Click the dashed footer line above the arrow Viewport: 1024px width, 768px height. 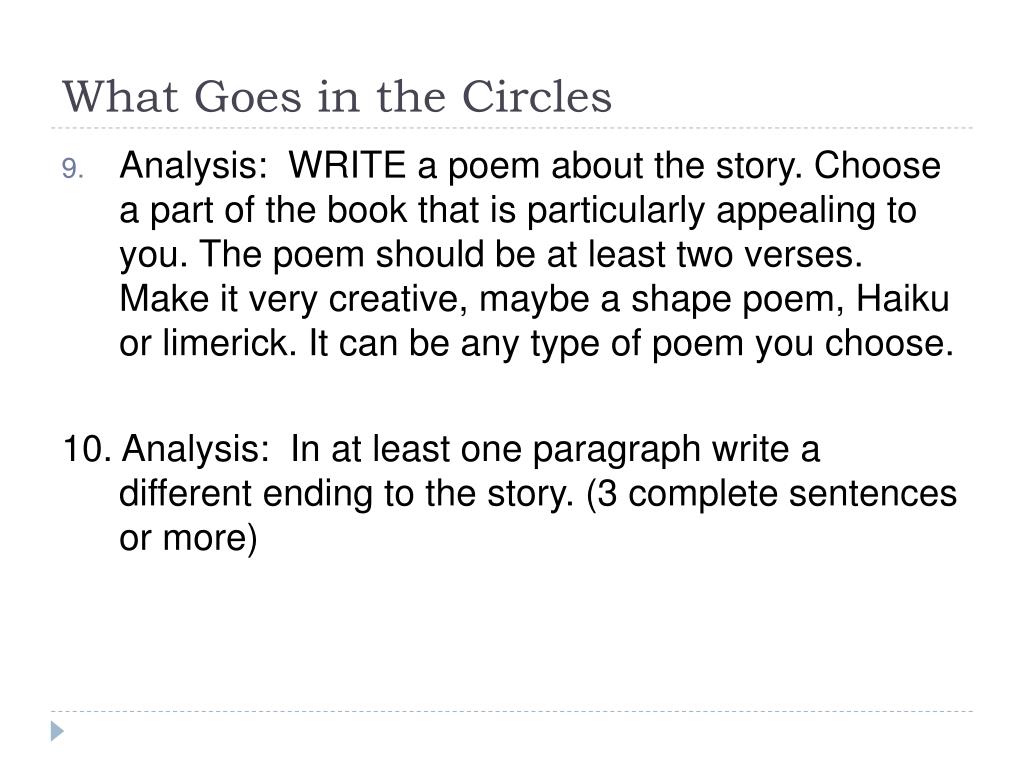(512, 711)
